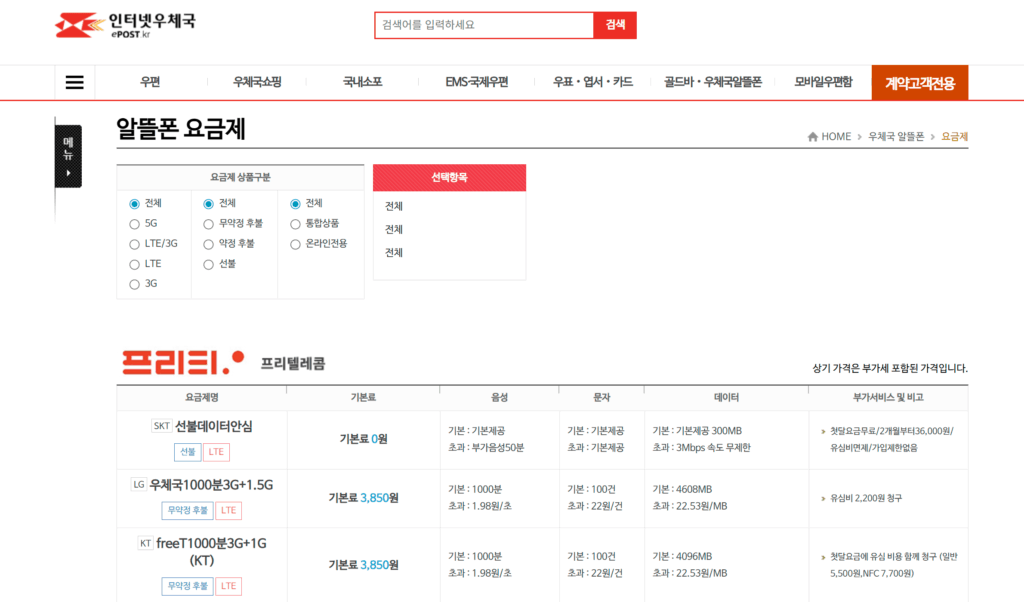The height and width of the screenshot is (602, 1024).
Task: Click the 요금제명 column header
Action: pyautogui.click(x=202, y=398)
